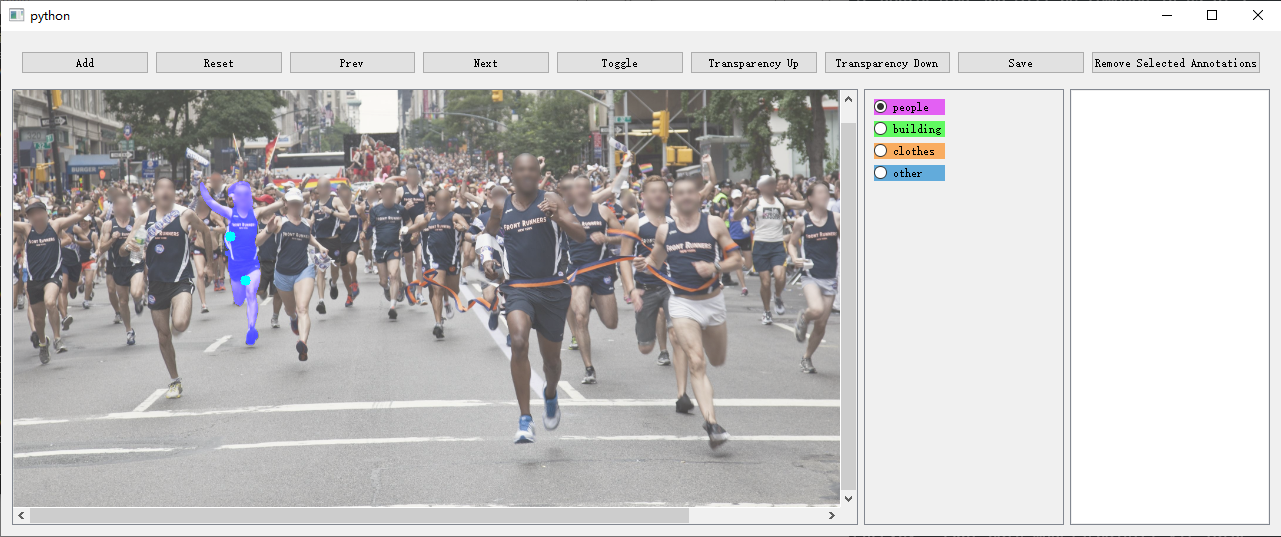Select the clothes label option
Screen dimensions: 1281x537
point(881,151)
